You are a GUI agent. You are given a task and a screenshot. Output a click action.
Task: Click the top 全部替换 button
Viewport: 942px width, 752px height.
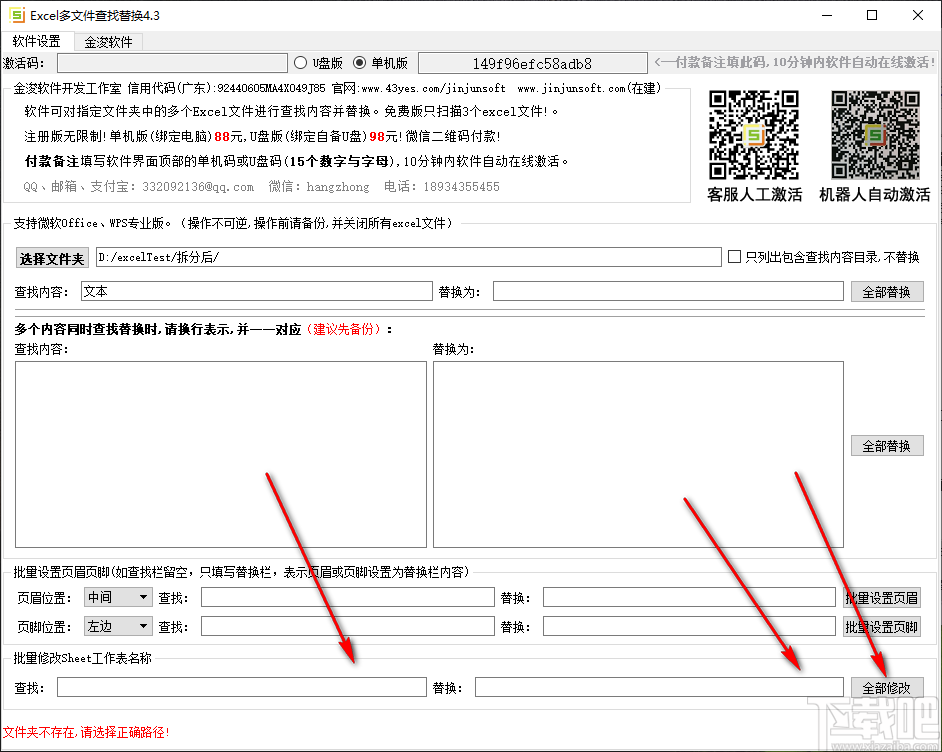click(887, 291)
